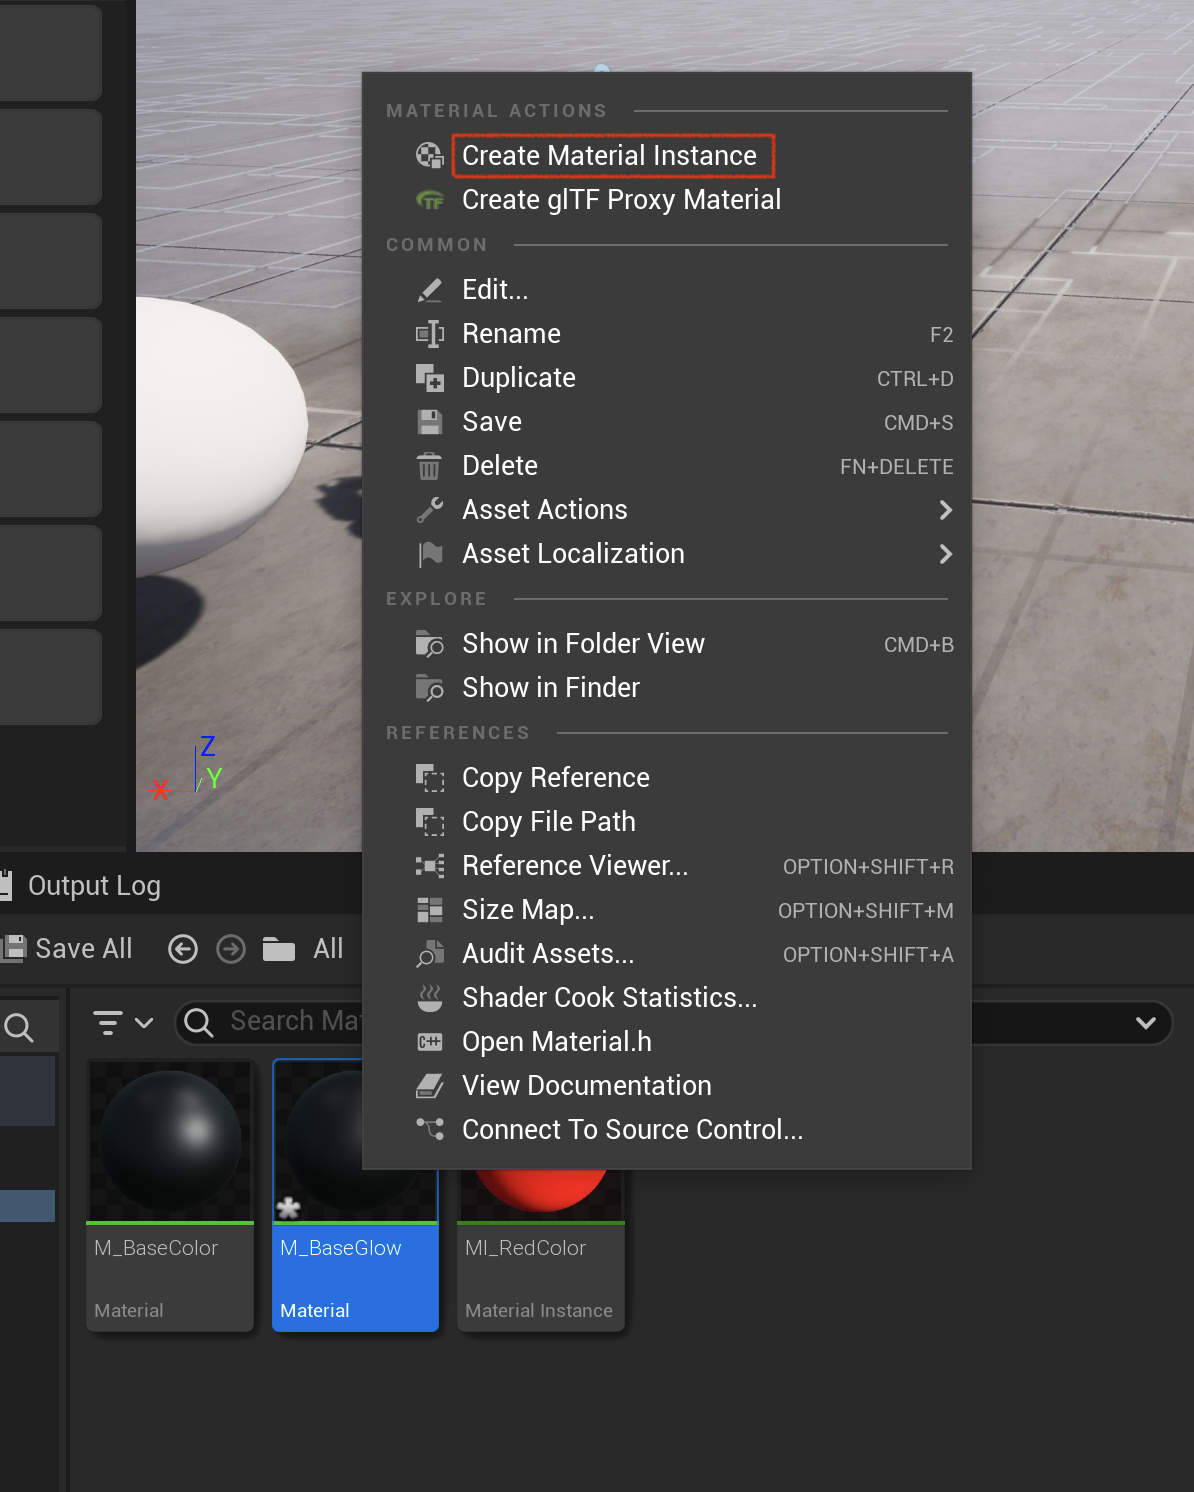Image resolution: width=1194 pixels, height=1492 pixels.
Task: Click the Audit Assets icon
Action: click(x=429, y=954)
